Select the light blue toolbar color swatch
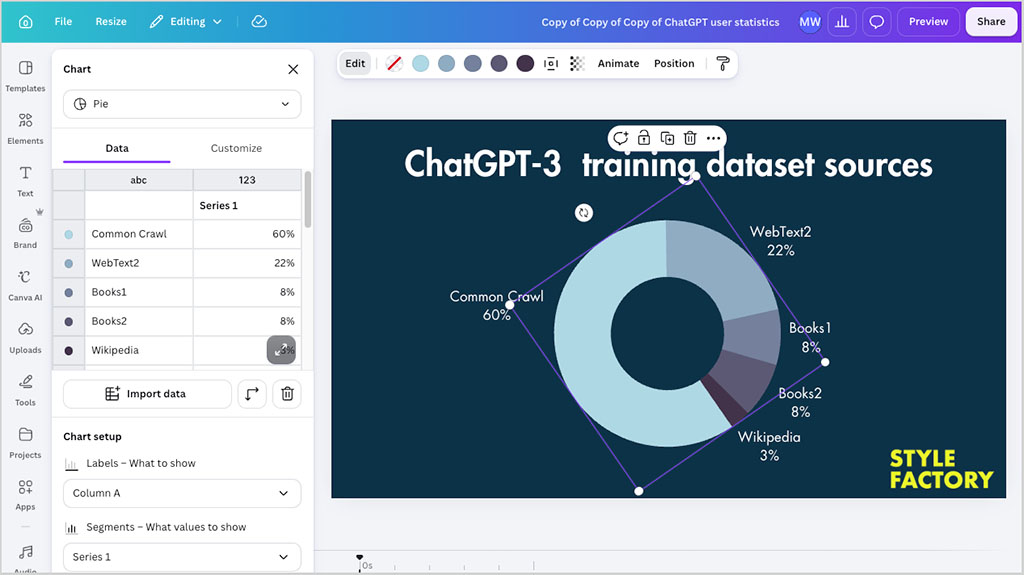This screenshot has height=575, width=1024. tap(421, 63)
